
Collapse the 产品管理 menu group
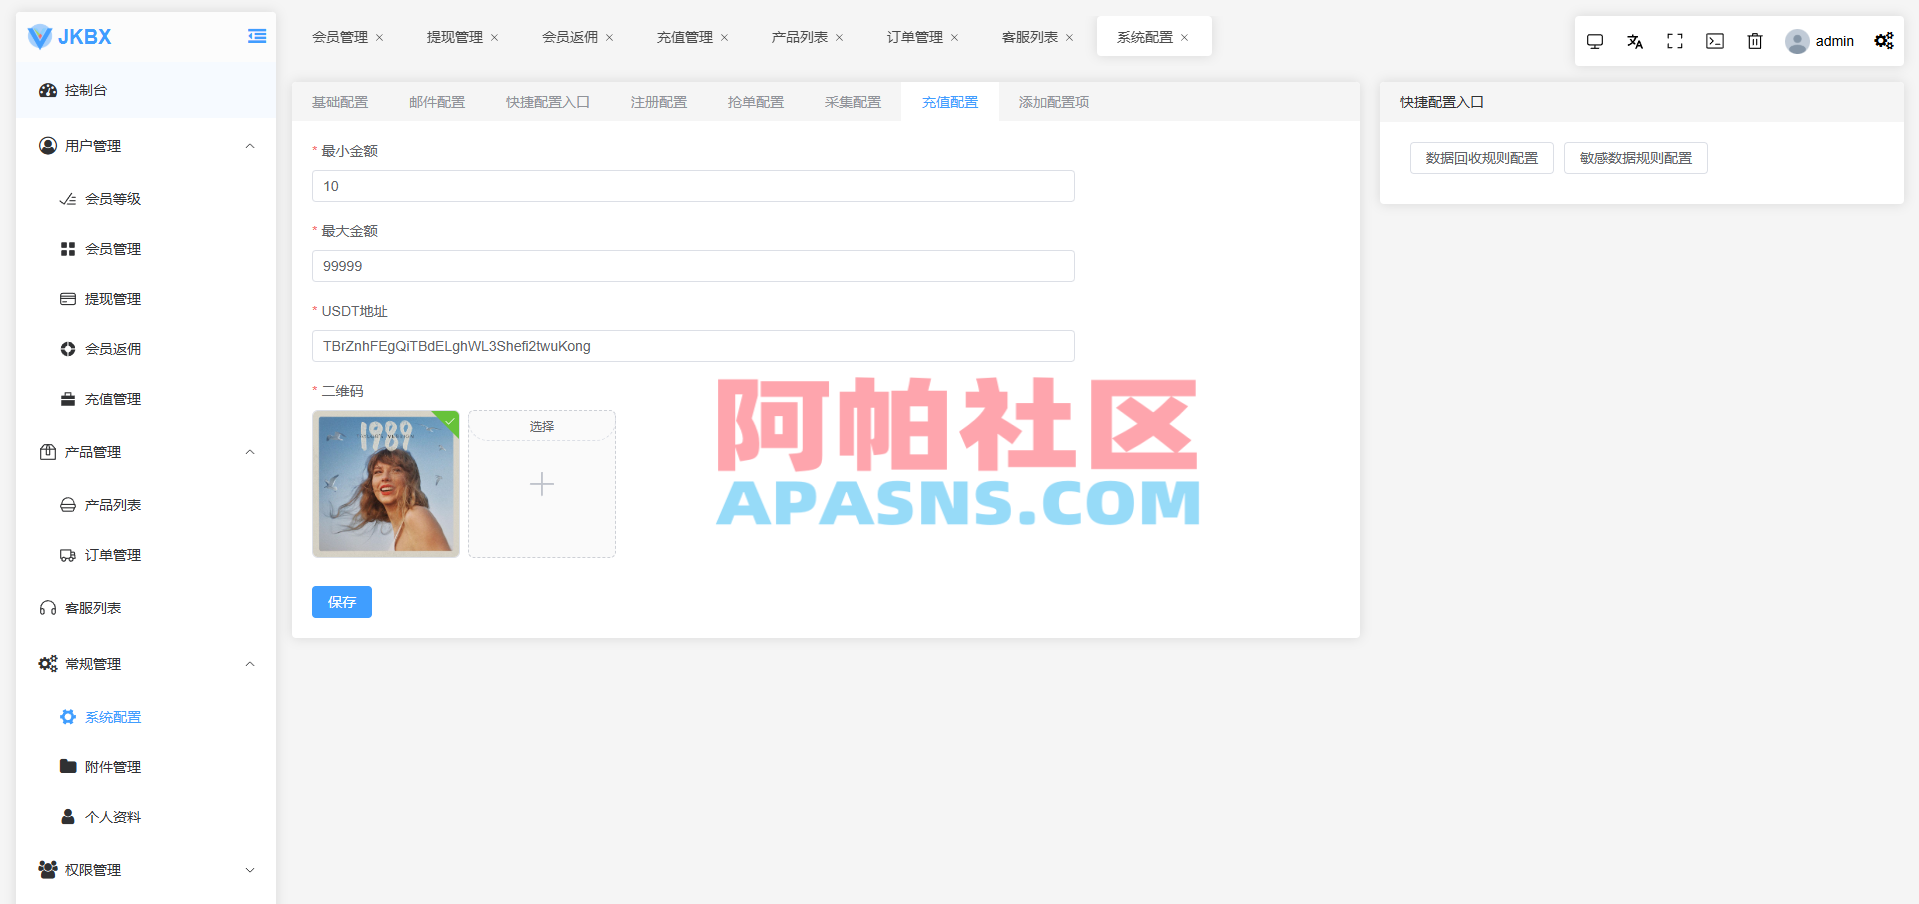(146, 452)
